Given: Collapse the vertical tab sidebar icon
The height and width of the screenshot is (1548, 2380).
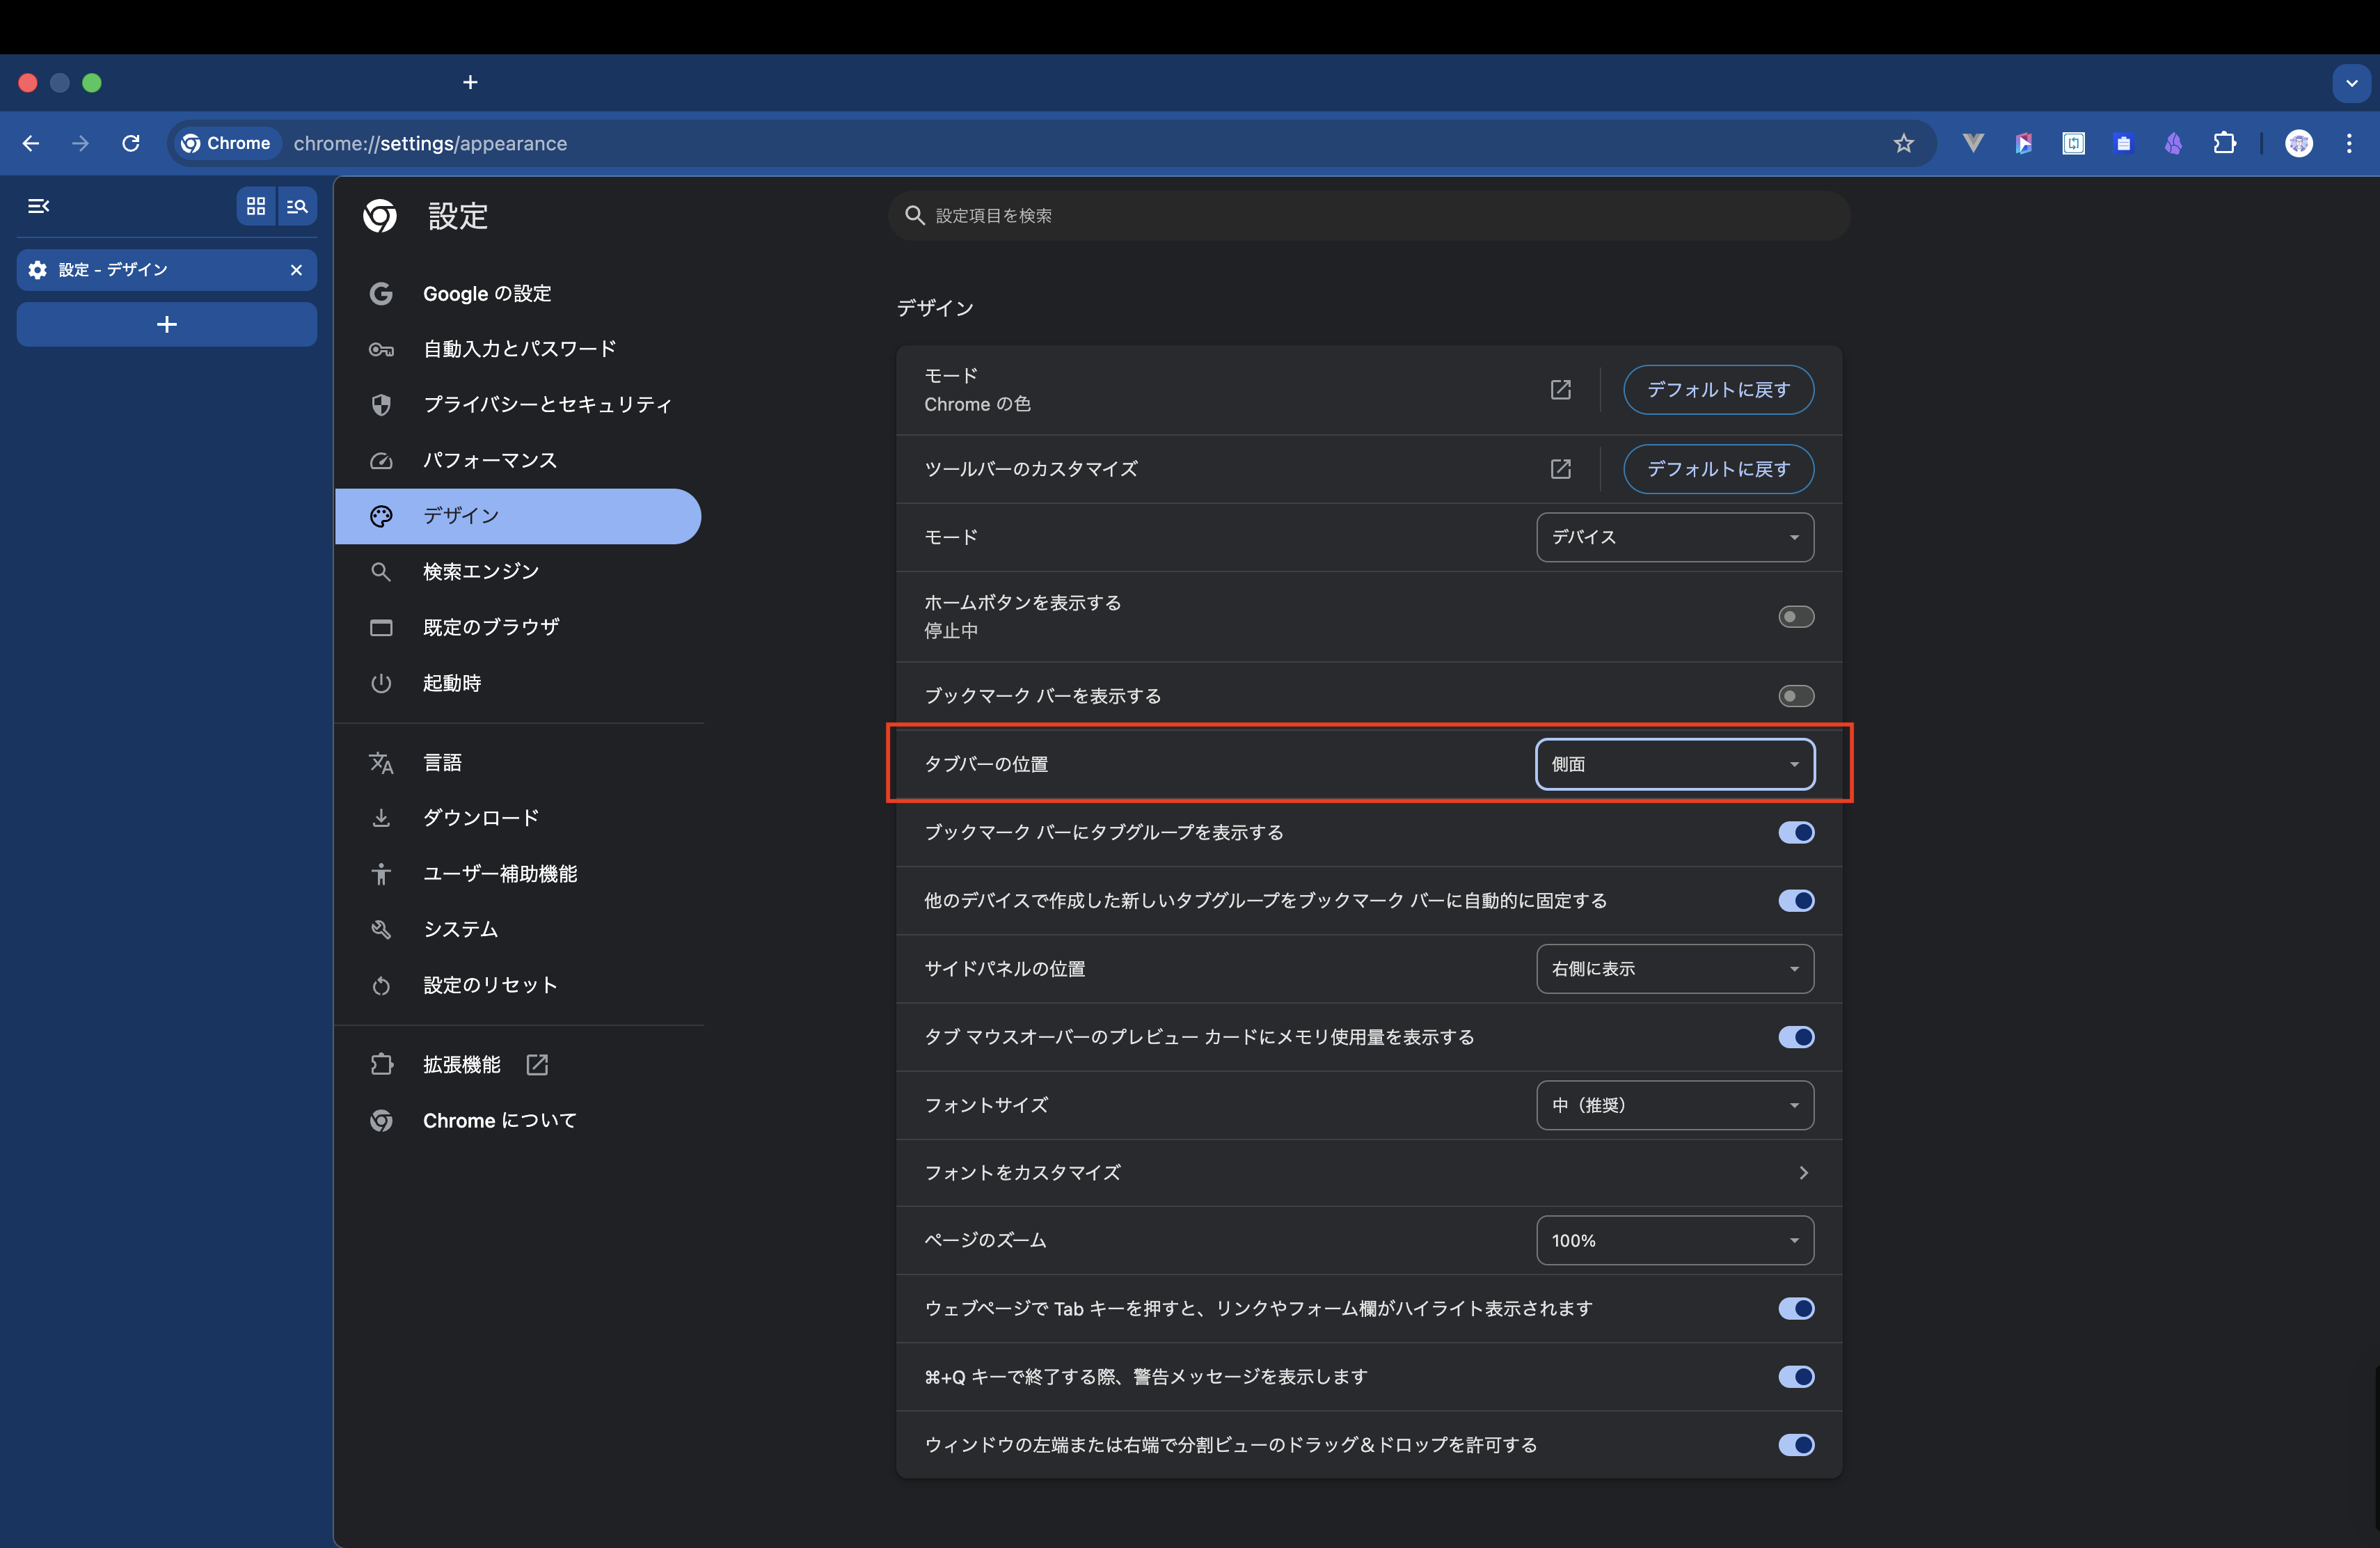Looking at the screenshot, I should tap(38, 206).
